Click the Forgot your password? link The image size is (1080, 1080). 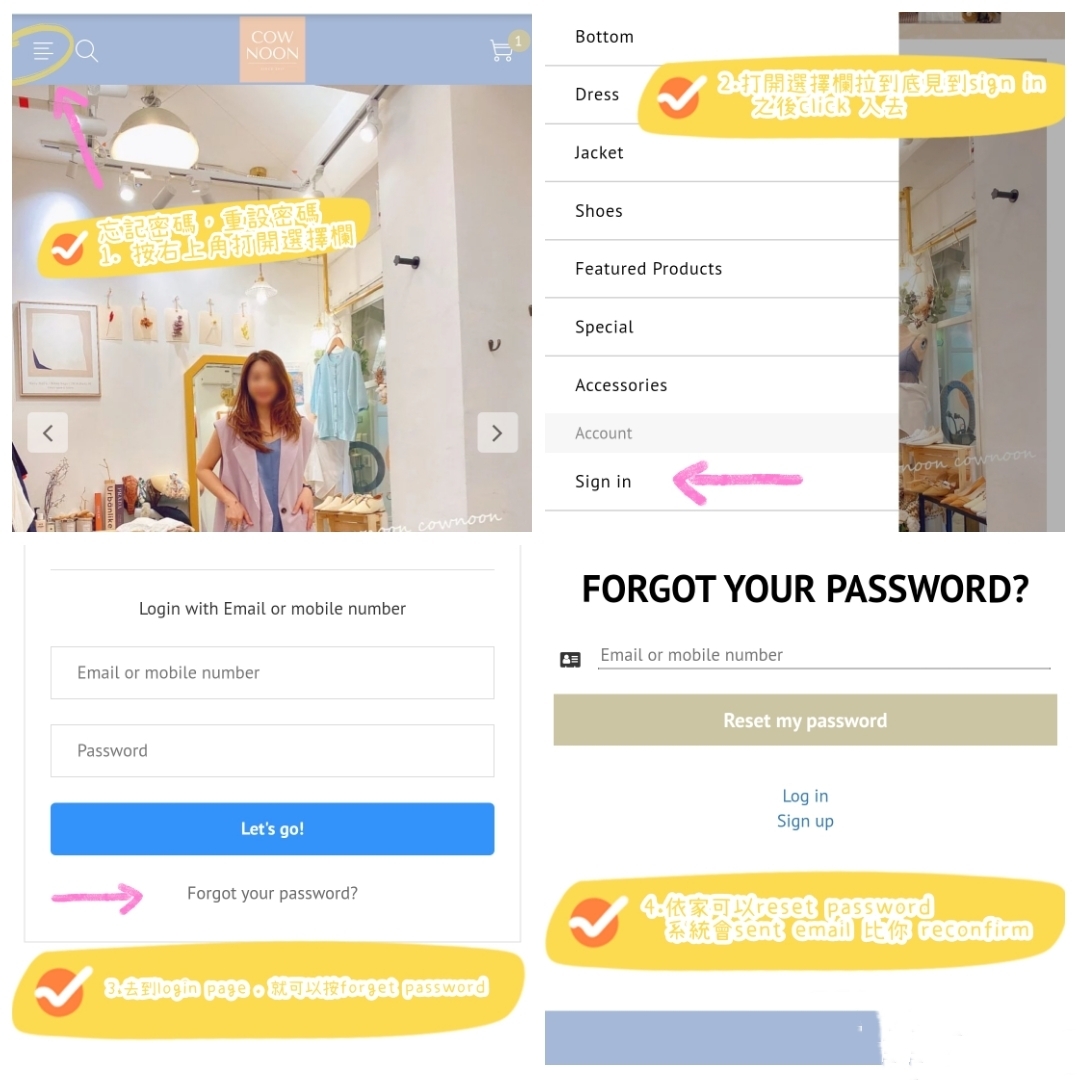[x=272, y=893]
